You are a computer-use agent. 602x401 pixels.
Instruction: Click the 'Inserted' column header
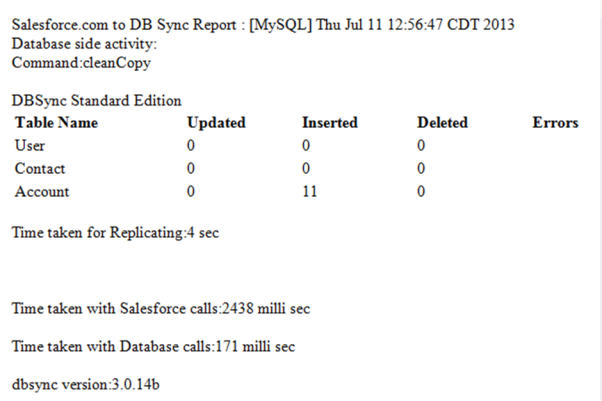click(330, 123)
